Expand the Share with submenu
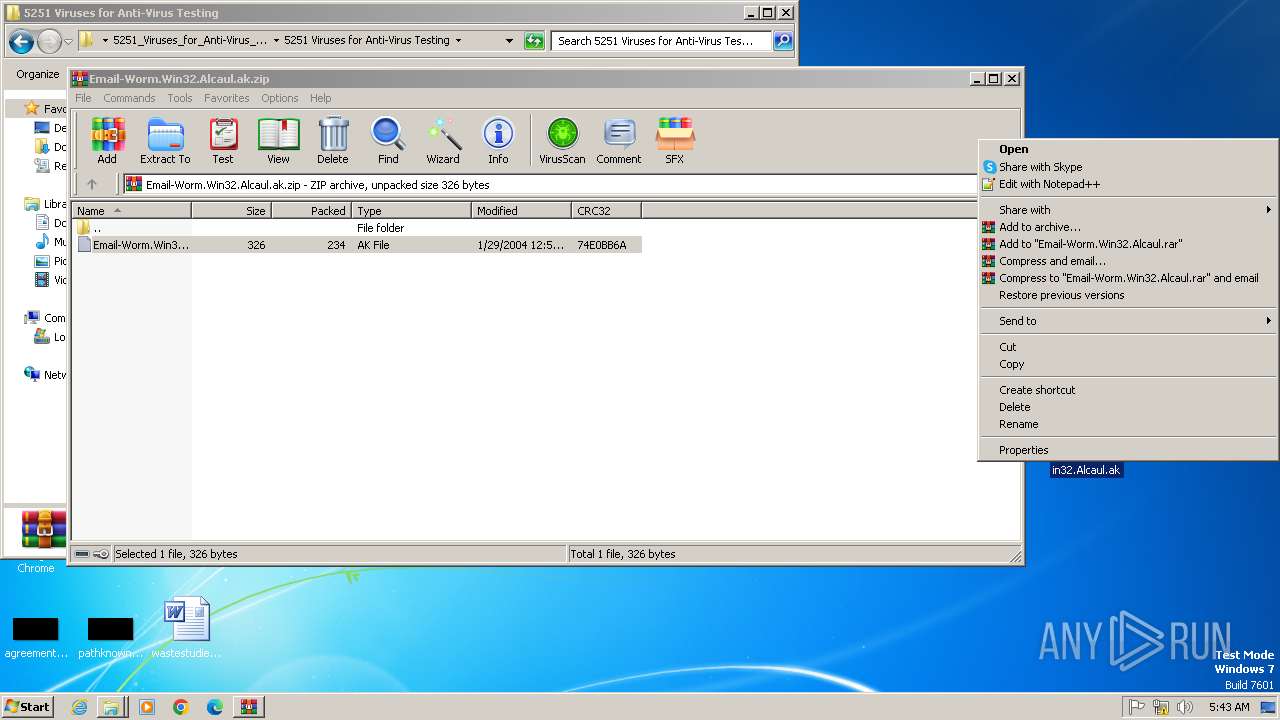The width and height of the screenshot is (1280, 720). [x=1128, y=210]
